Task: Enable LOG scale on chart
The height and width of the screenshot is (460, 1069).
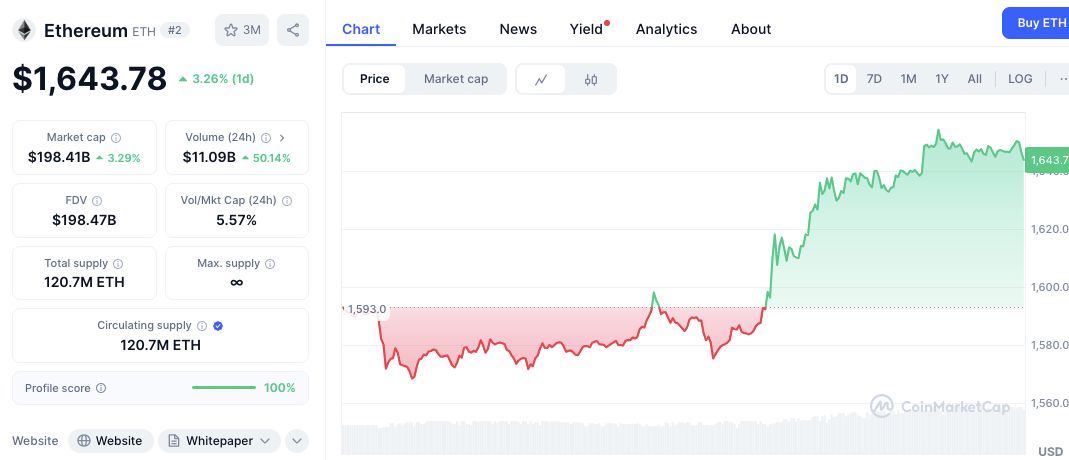Action: click(x=1020, y=79)
